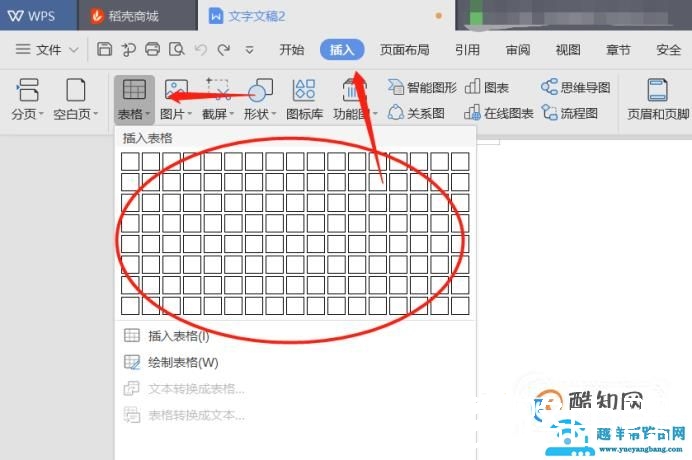Switch to the 开始 tab
Screen dimensions: 692x460
(292, 49)
